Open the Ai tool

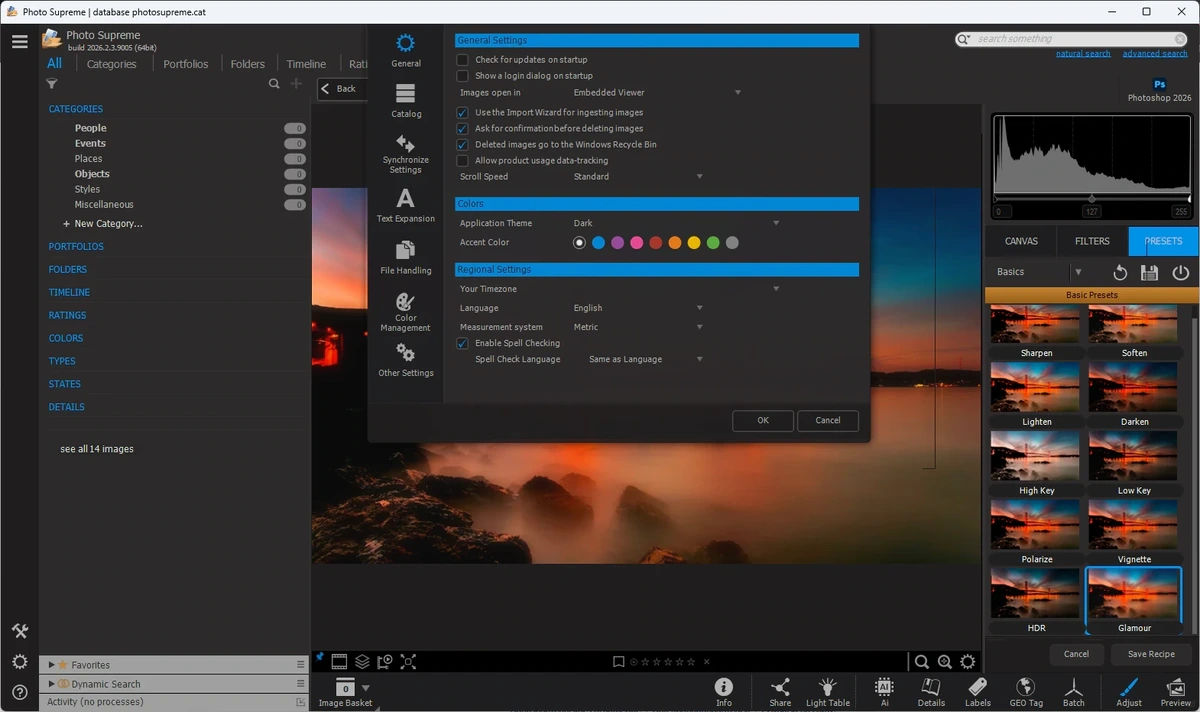(x=884, y=692)
